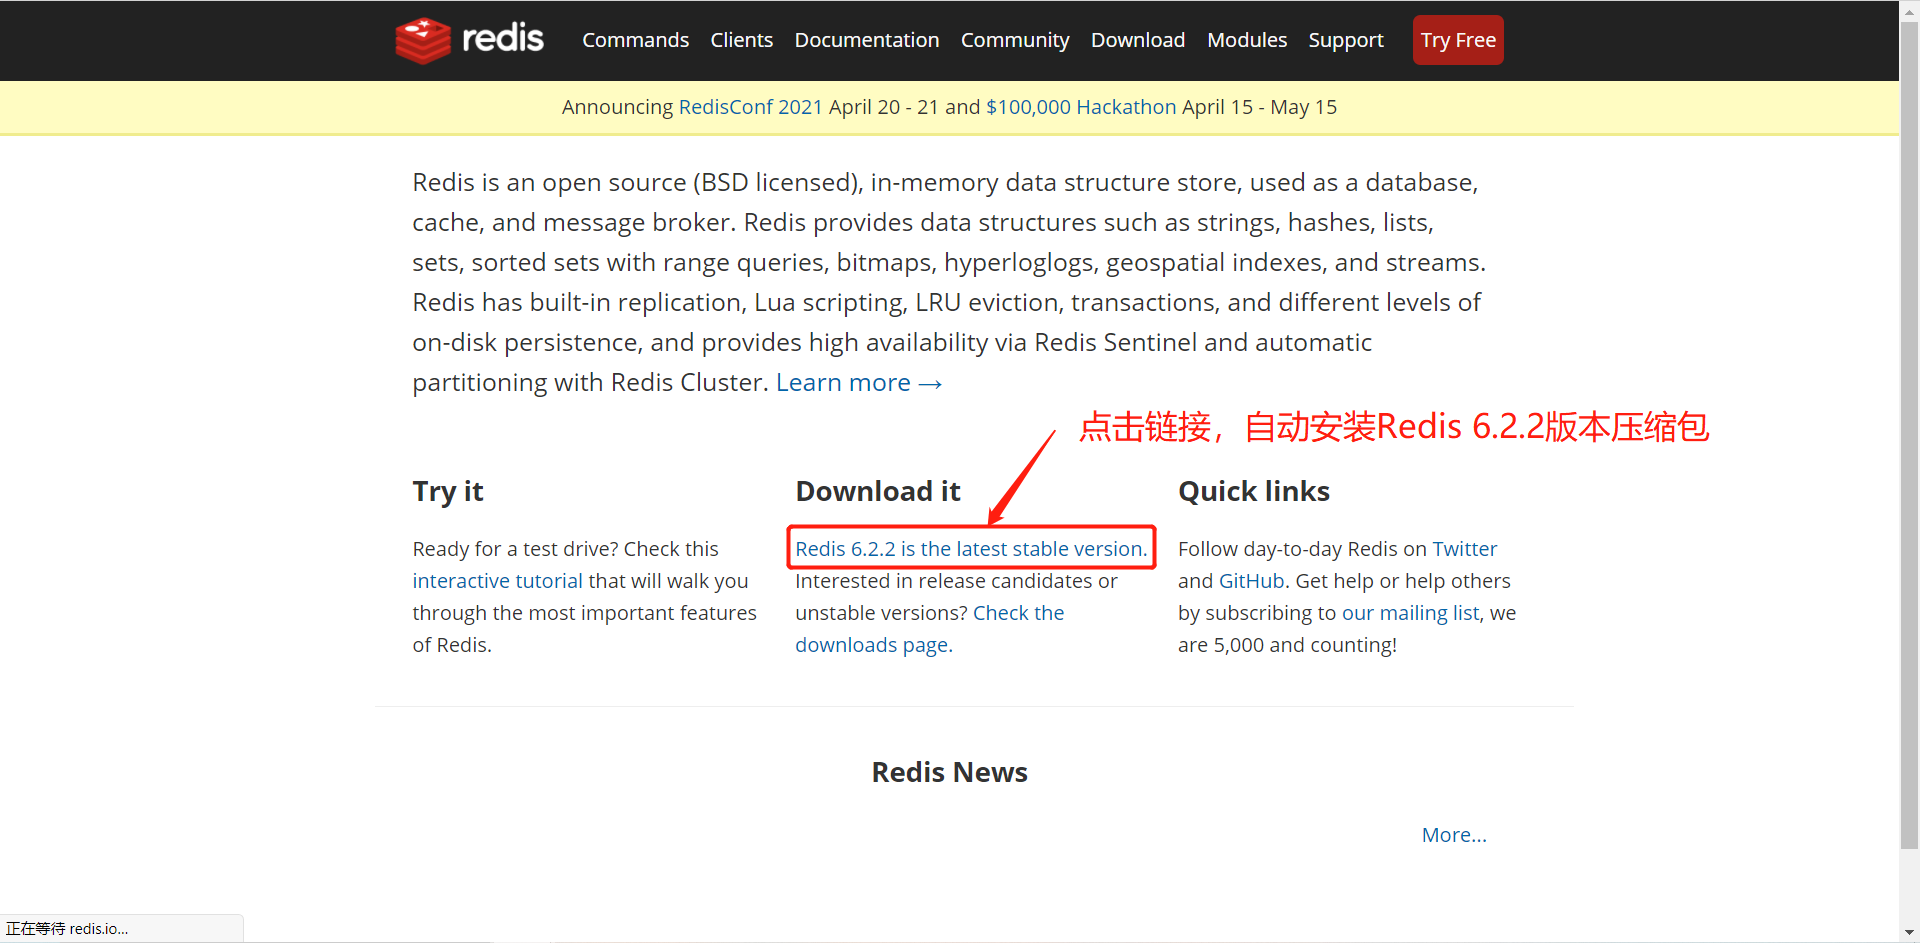Open the RedisConf 2021 announcement link
The width and height of the screenshot is (1920, 943).
pyautogui.click(x=750, y=107)
